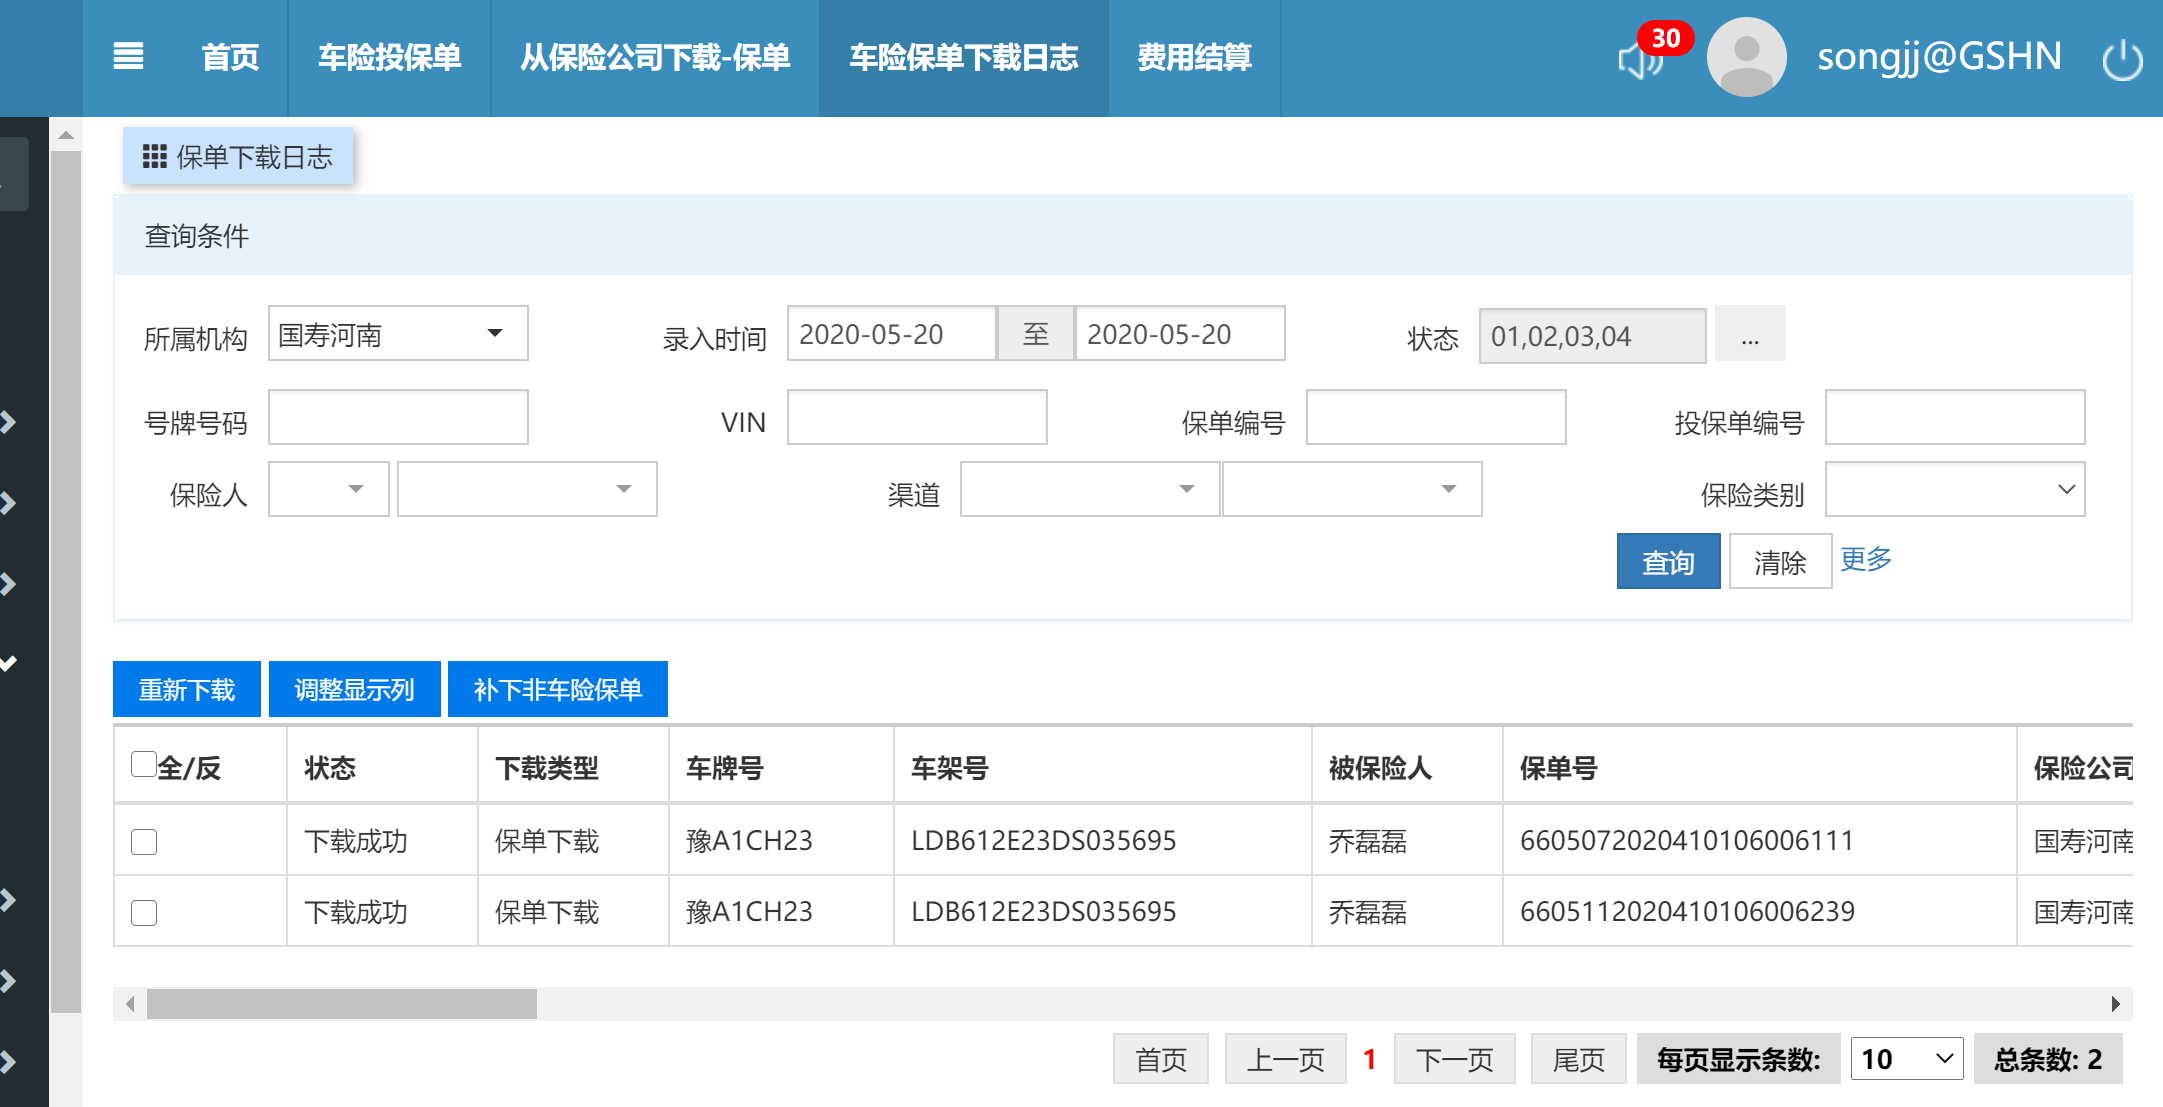Click the 更多 link
2163x1107 pixels.
tap(1865, 559)
